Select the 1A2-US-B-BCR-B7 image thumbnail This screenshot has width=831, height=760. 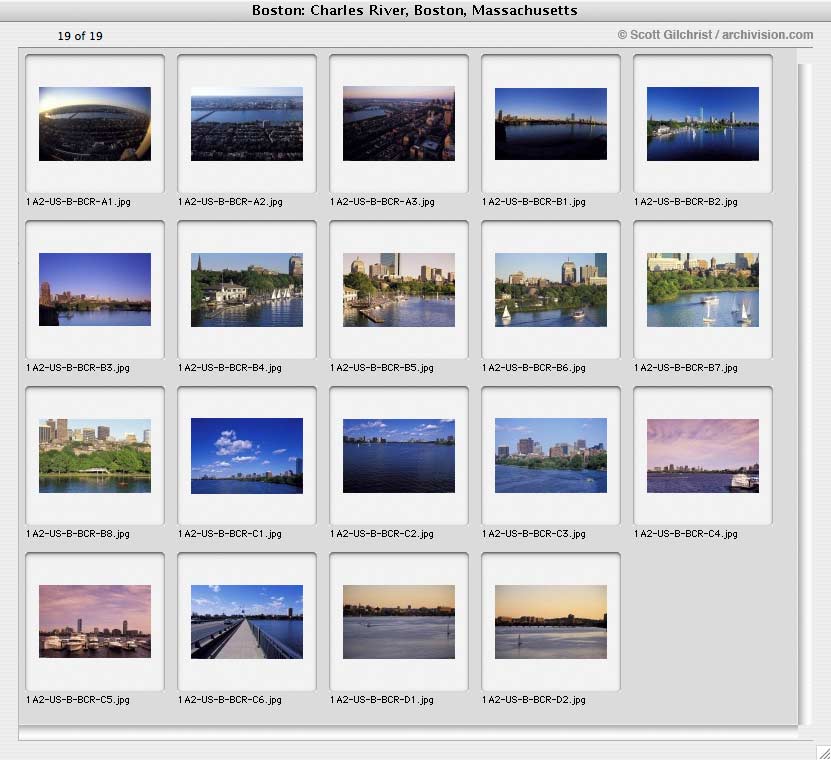pos(703,290)
